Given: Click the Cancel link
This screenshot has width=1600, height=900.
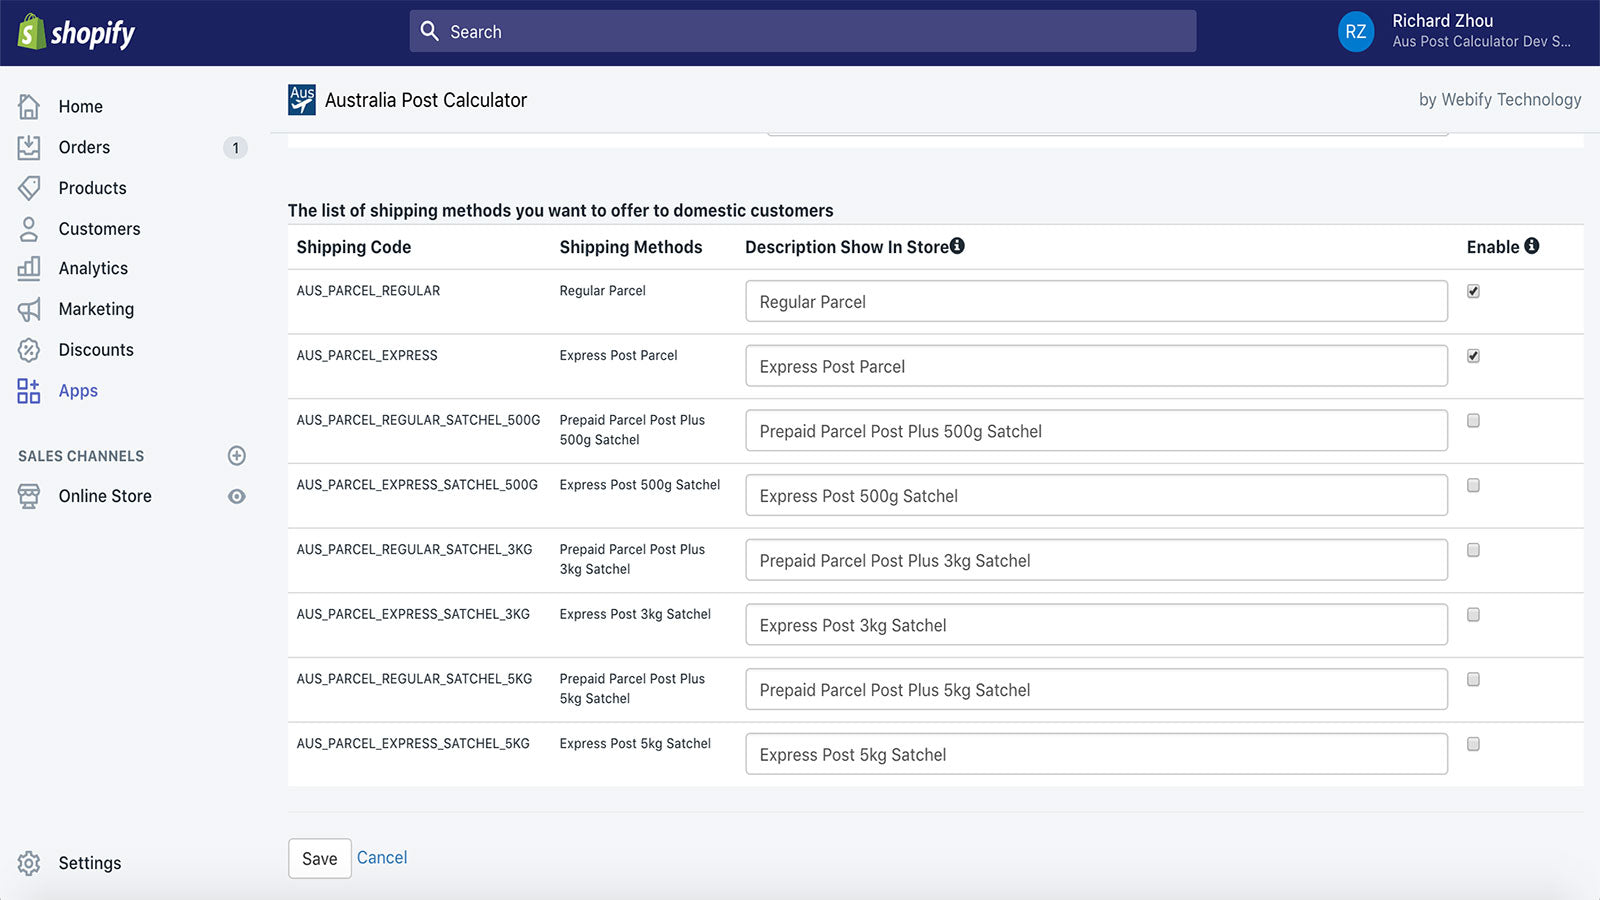Looking at the screenshot, I should [x=382, y=857].
